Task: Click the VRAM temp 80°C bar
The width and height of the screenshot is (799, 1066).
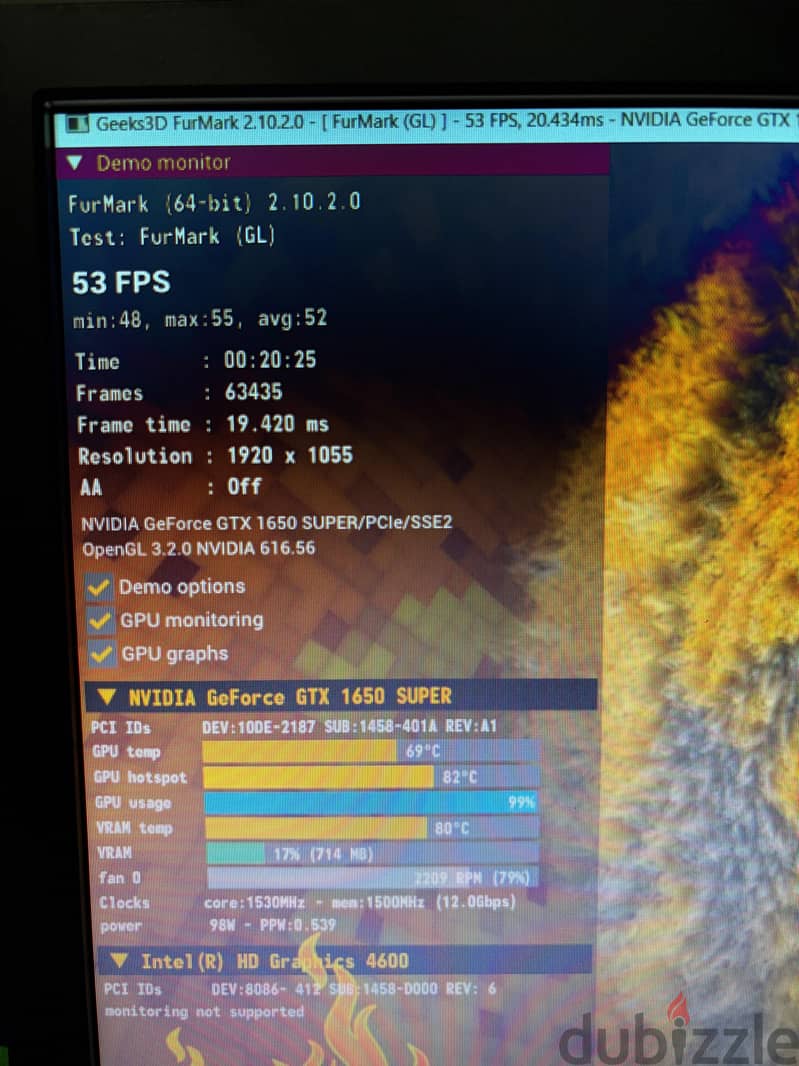Action: coord(372,828)
